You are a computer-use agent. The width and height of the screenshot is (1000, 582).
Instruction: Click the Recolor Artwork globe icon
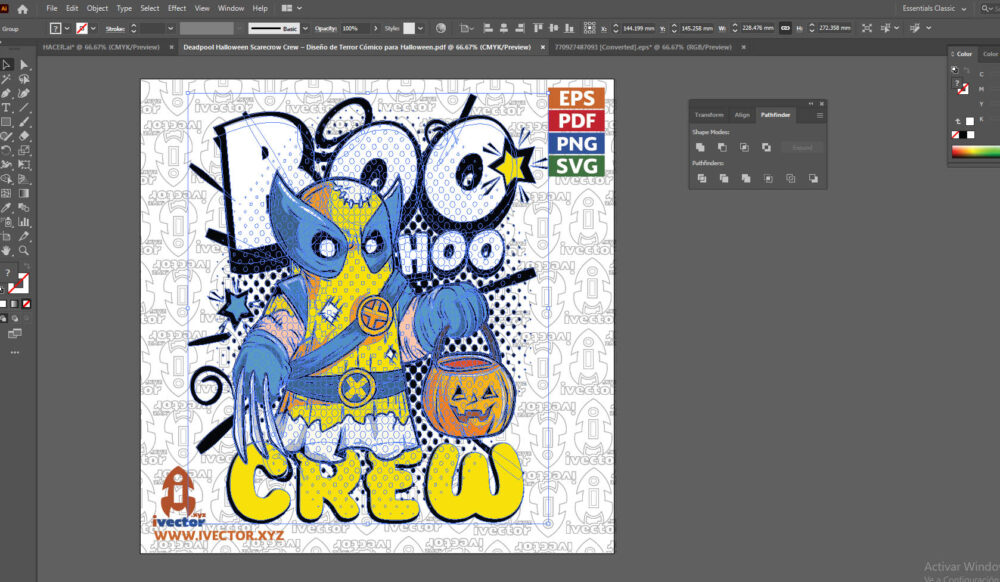[x=441, y=28]
